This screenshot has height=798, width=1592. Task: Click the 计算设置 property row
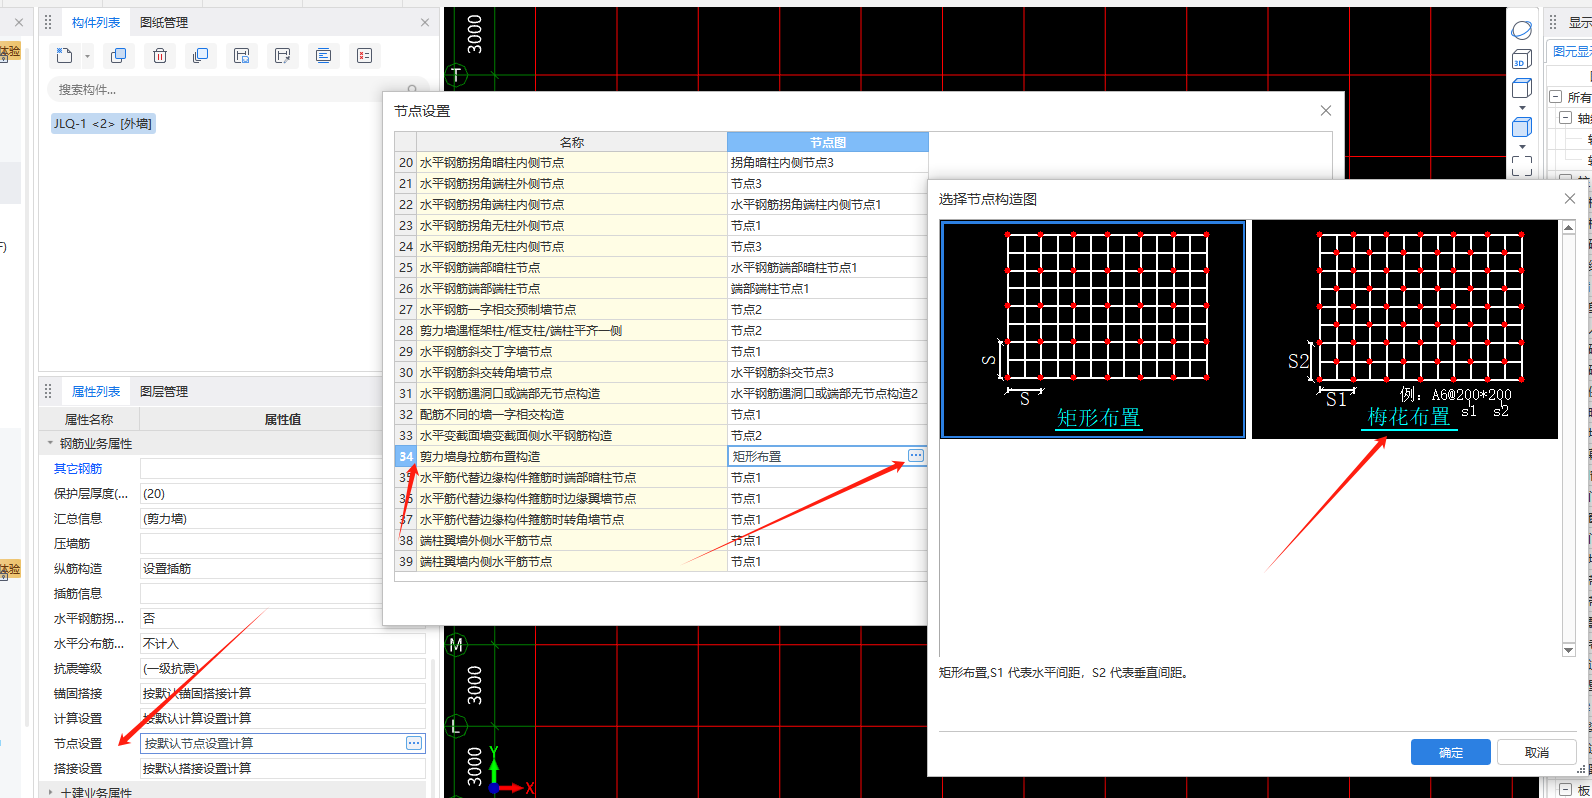pos(233,718)
